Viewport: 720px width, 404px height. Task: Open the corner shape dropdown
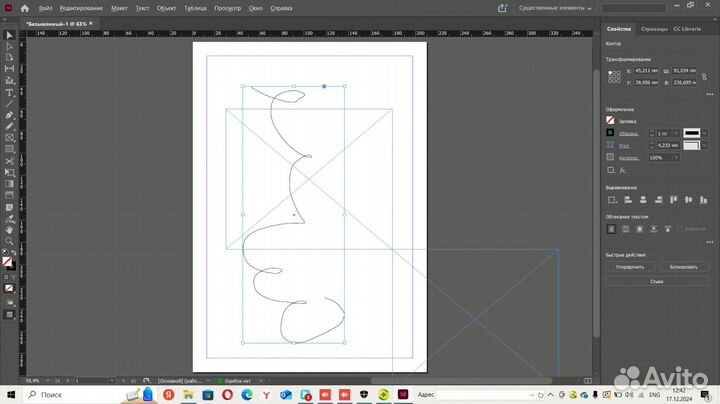704,145
